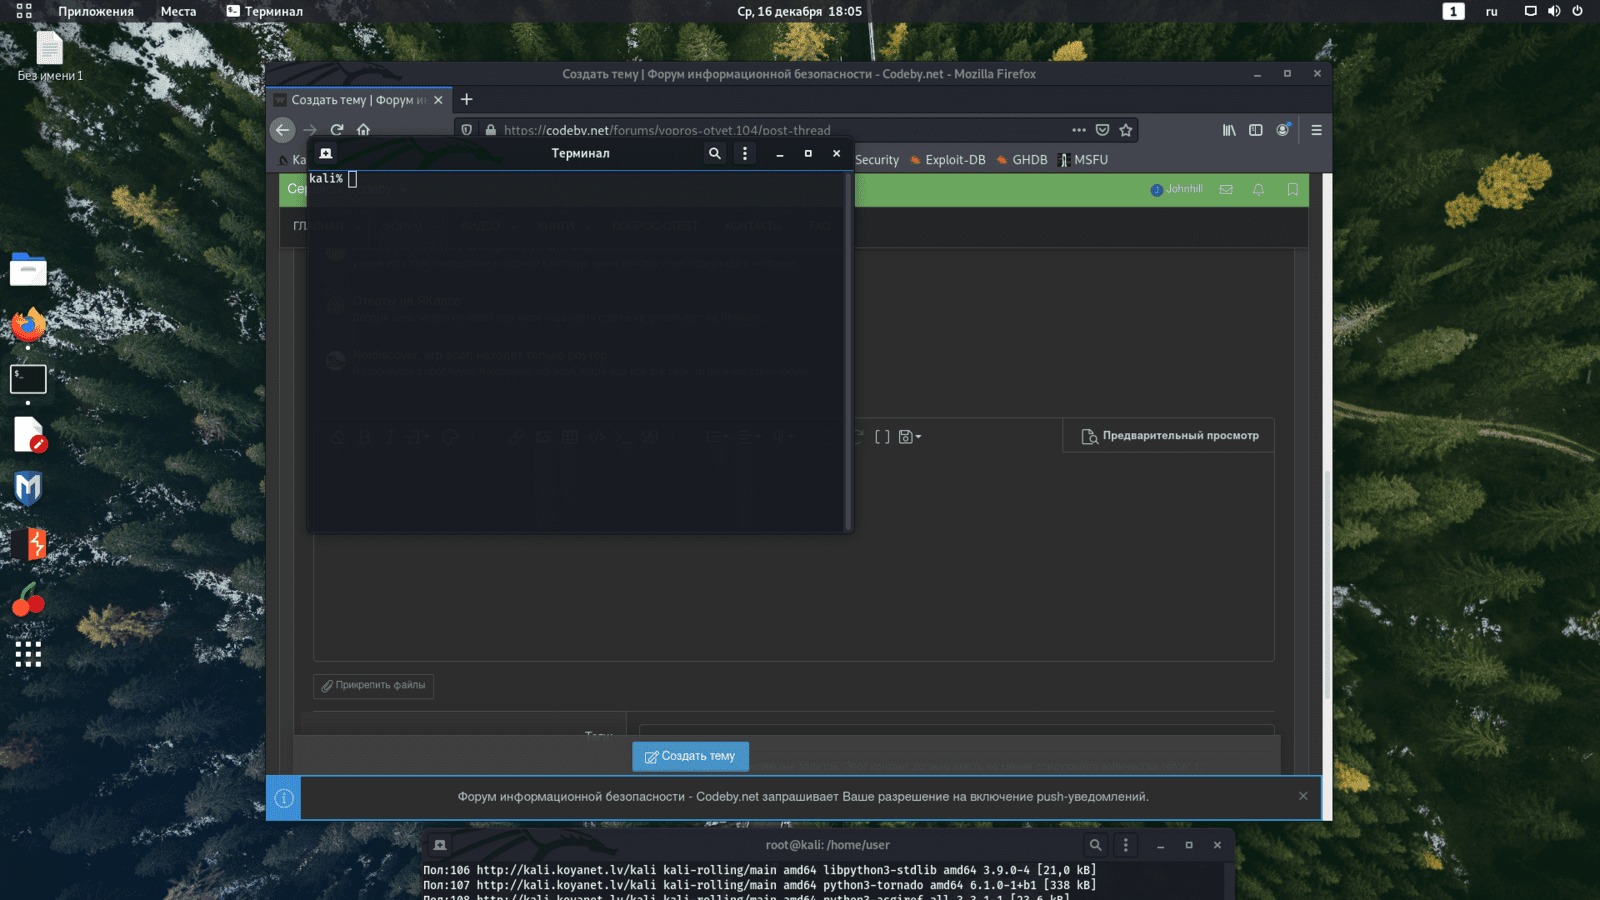Toggle the Firefox sidebar view
This screenshot has height=900, width=1600.
[x=1256, y=130]
